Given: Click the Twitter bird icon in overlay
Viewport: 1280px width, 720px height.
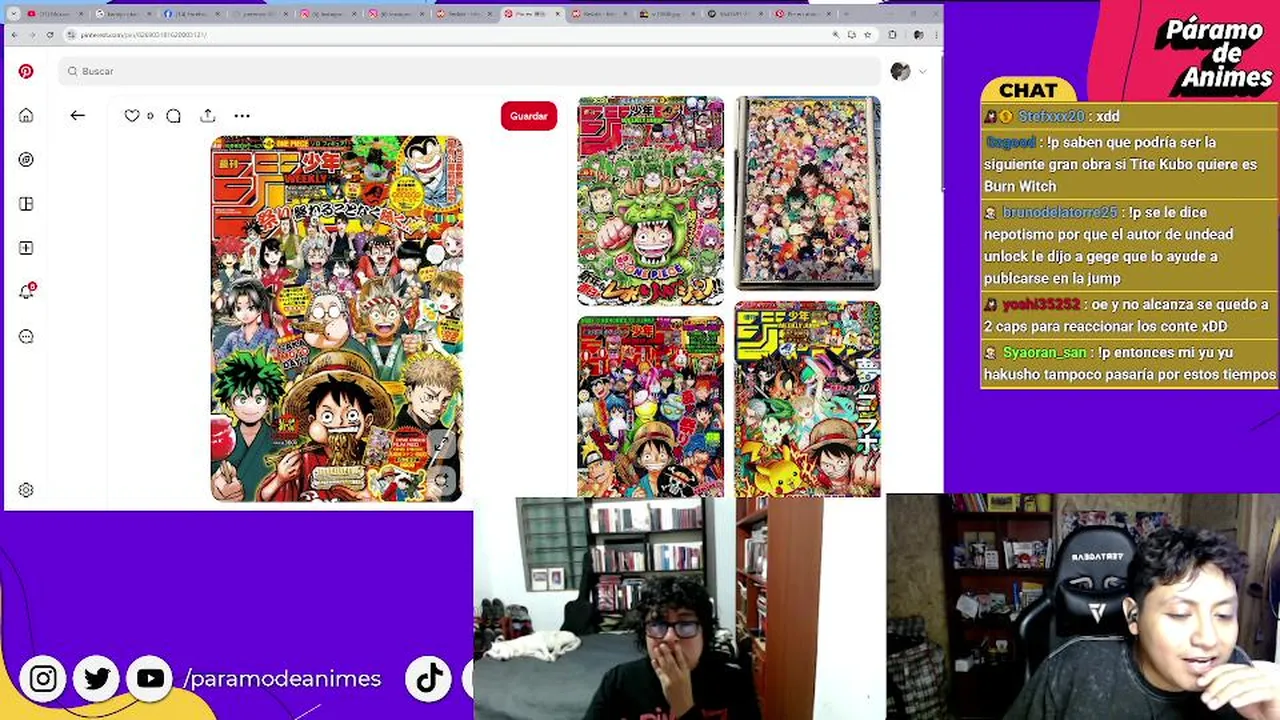Looking at the screenshot, I should coord(97,679).
